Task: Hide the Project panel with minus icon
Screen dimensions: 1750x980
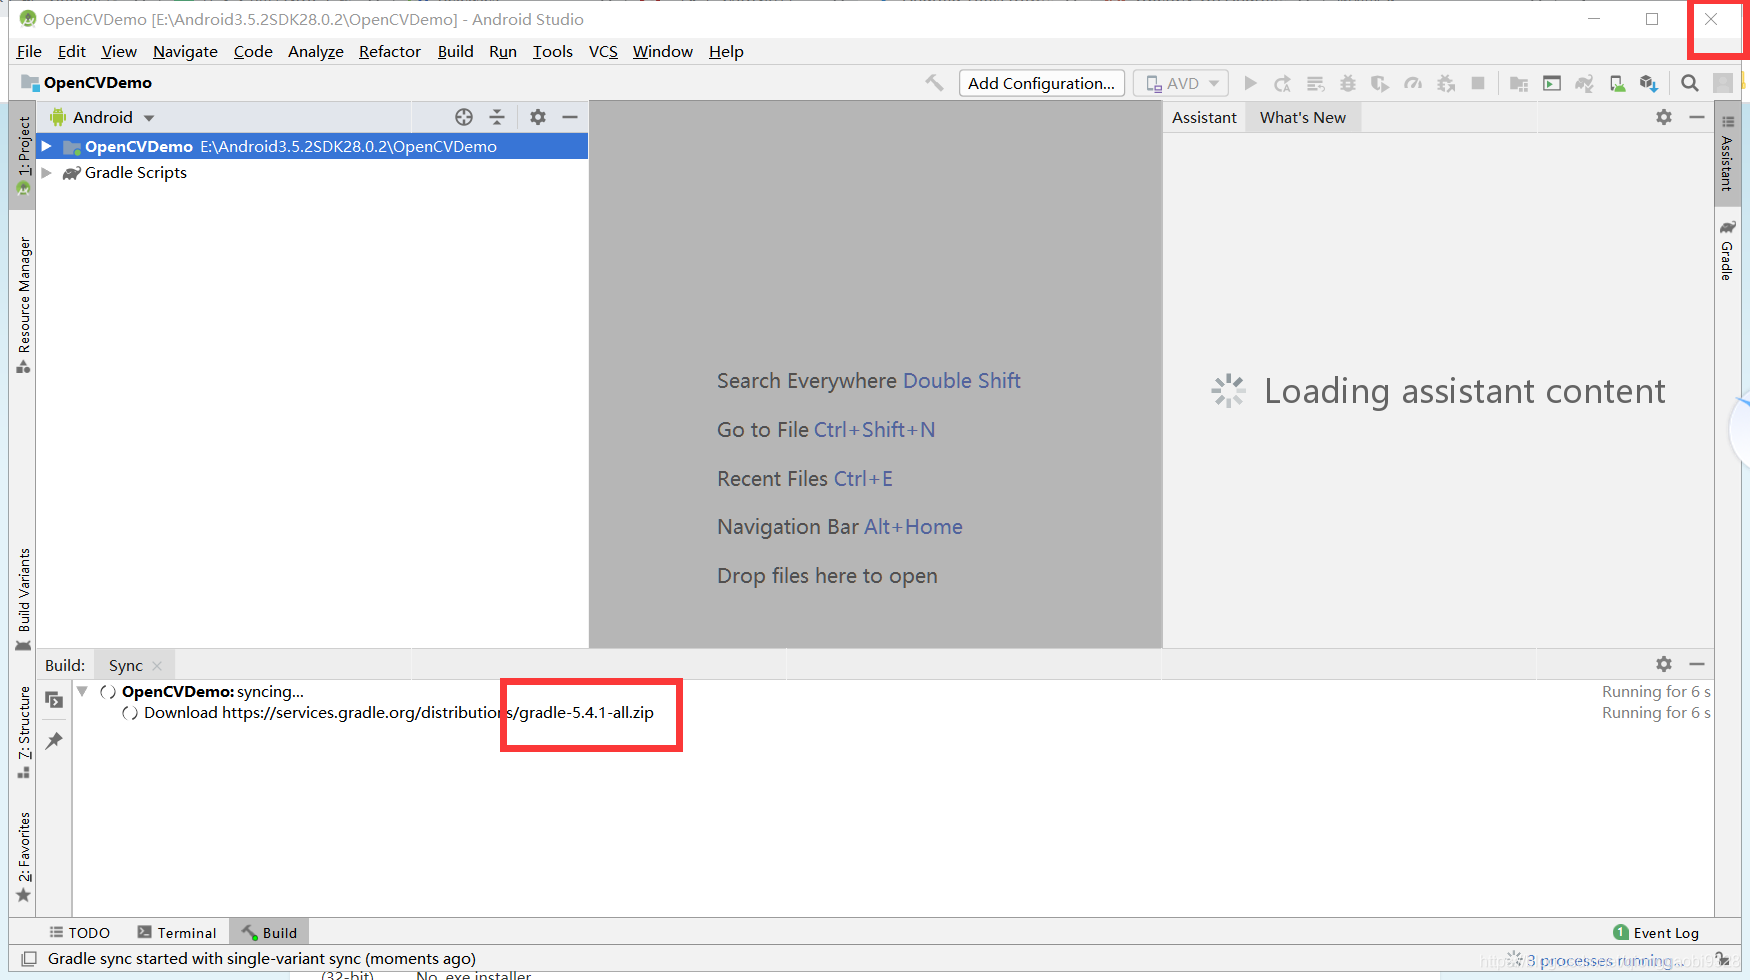Action: point(570,117)
